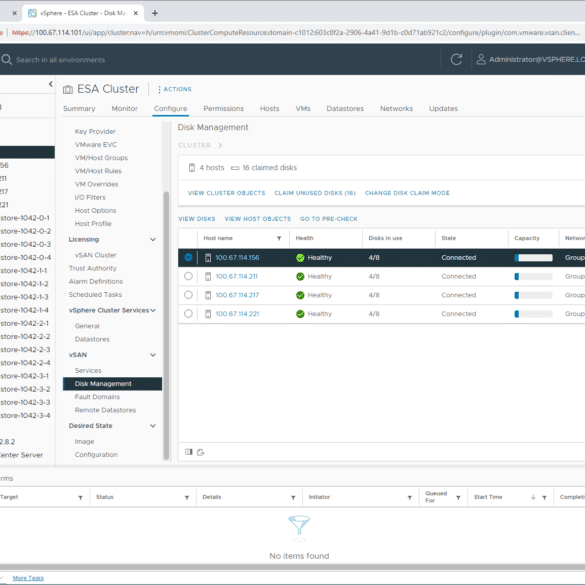This screenshot has height=585, width=585.
Task: Select Key Provider in configure menu
Action: (95, 131)
